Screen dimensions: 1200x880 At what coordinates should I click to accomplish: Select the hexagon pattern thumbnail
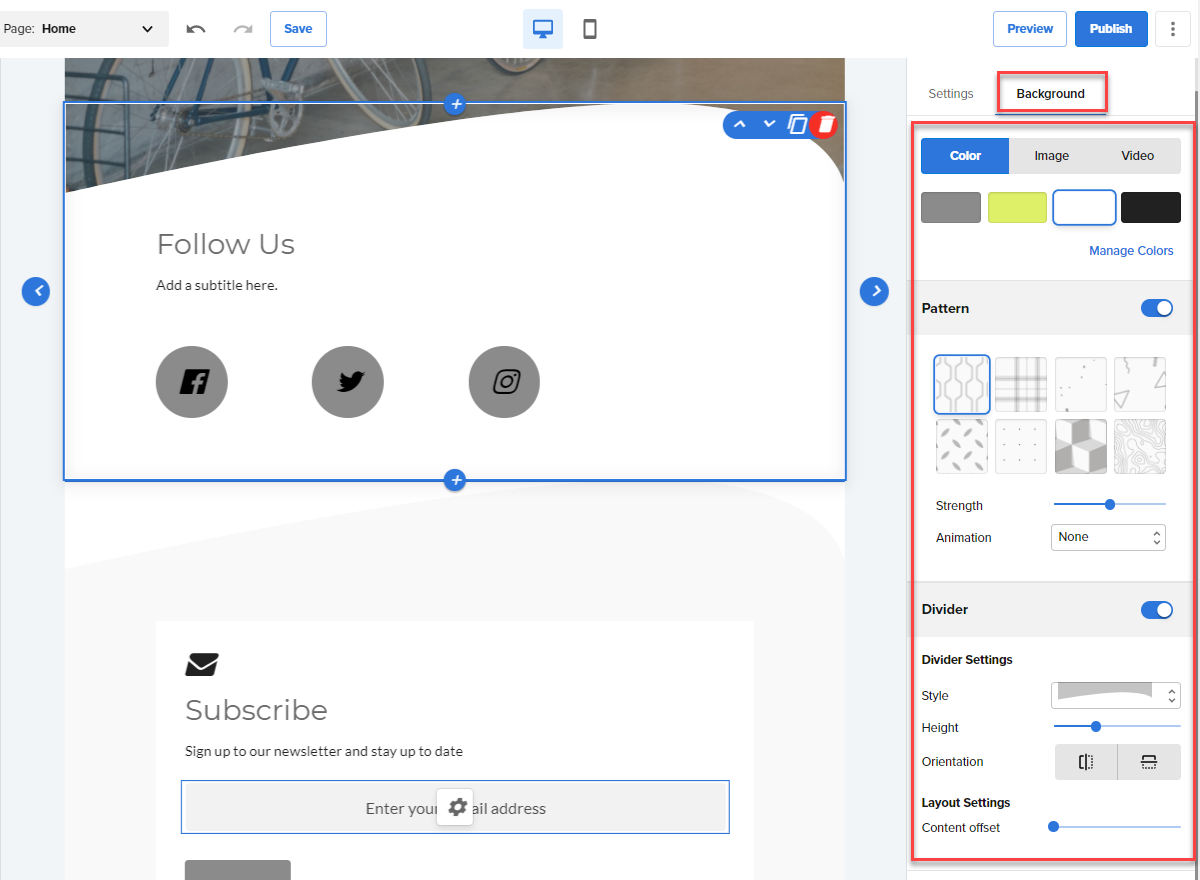[962, 384]
